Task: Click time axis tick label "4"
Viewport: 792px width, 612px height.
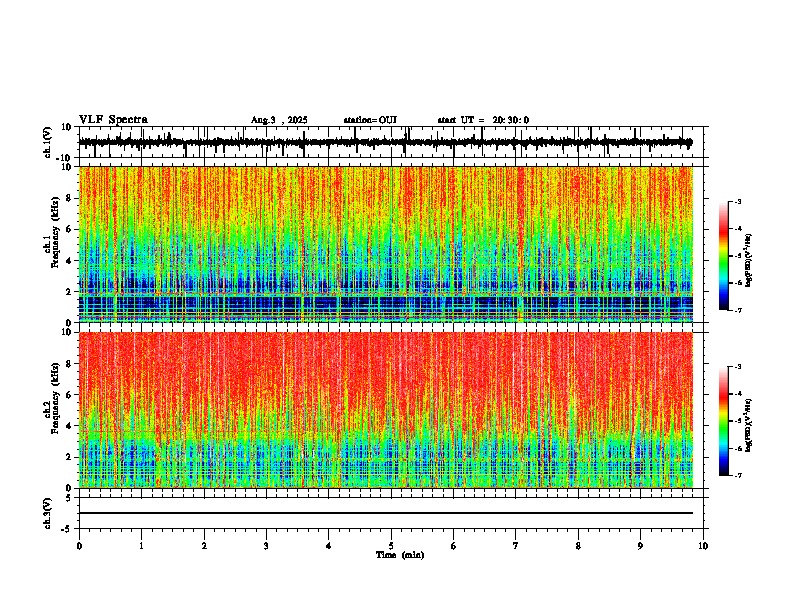Action: (x=329, y=546)
